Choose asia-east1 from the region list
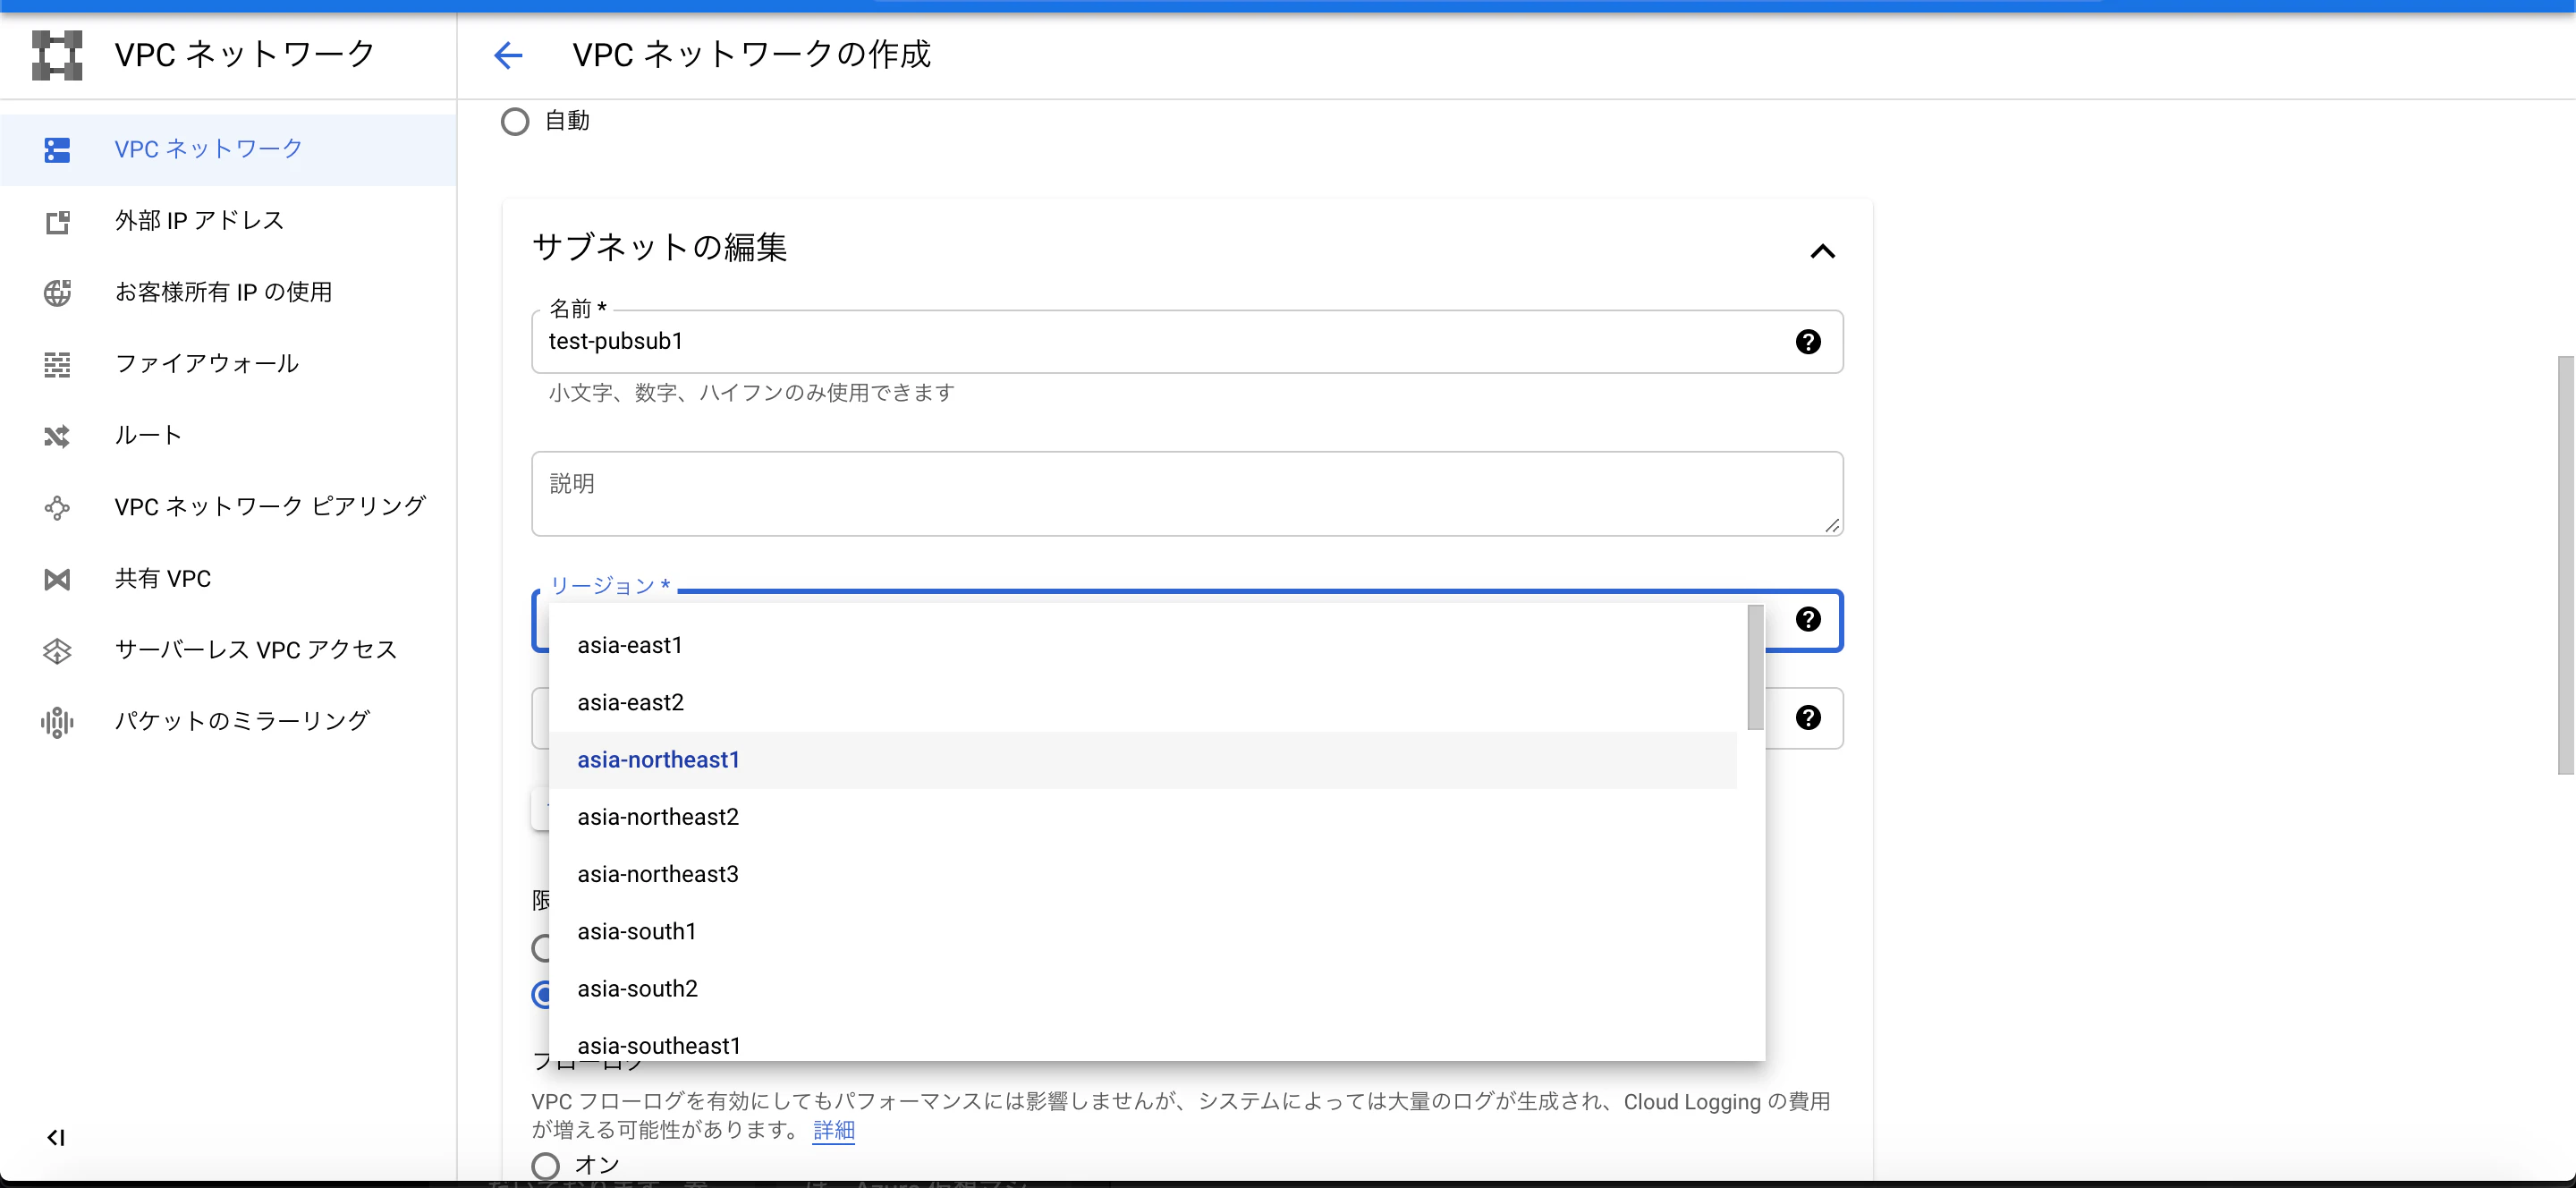The height and width of the screenshot is (1188, 2576). (x=1142, y=646)
